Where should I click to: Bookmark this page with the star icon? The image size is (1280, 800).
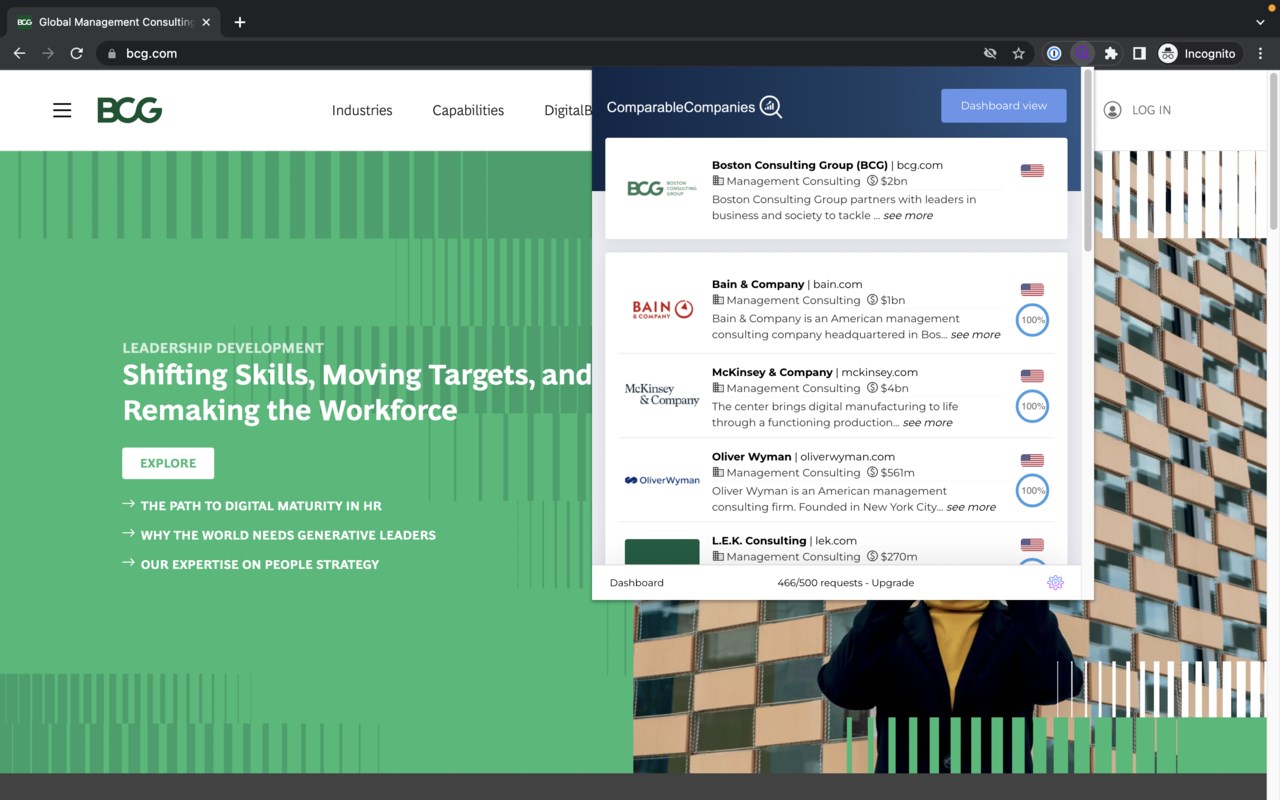pyautogui.click(x=1018, y=53)
